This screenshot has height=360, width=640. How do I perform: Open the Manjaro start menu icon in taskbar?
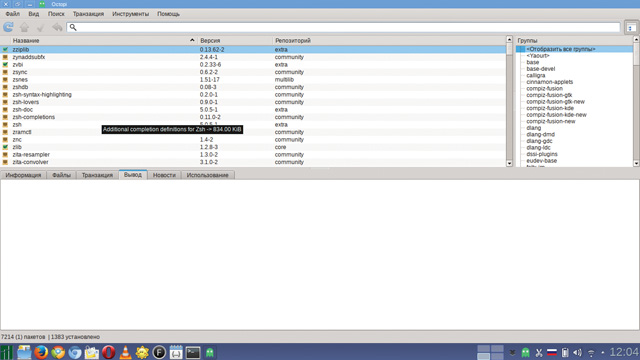pyautogui.click(x=7, y=352)
